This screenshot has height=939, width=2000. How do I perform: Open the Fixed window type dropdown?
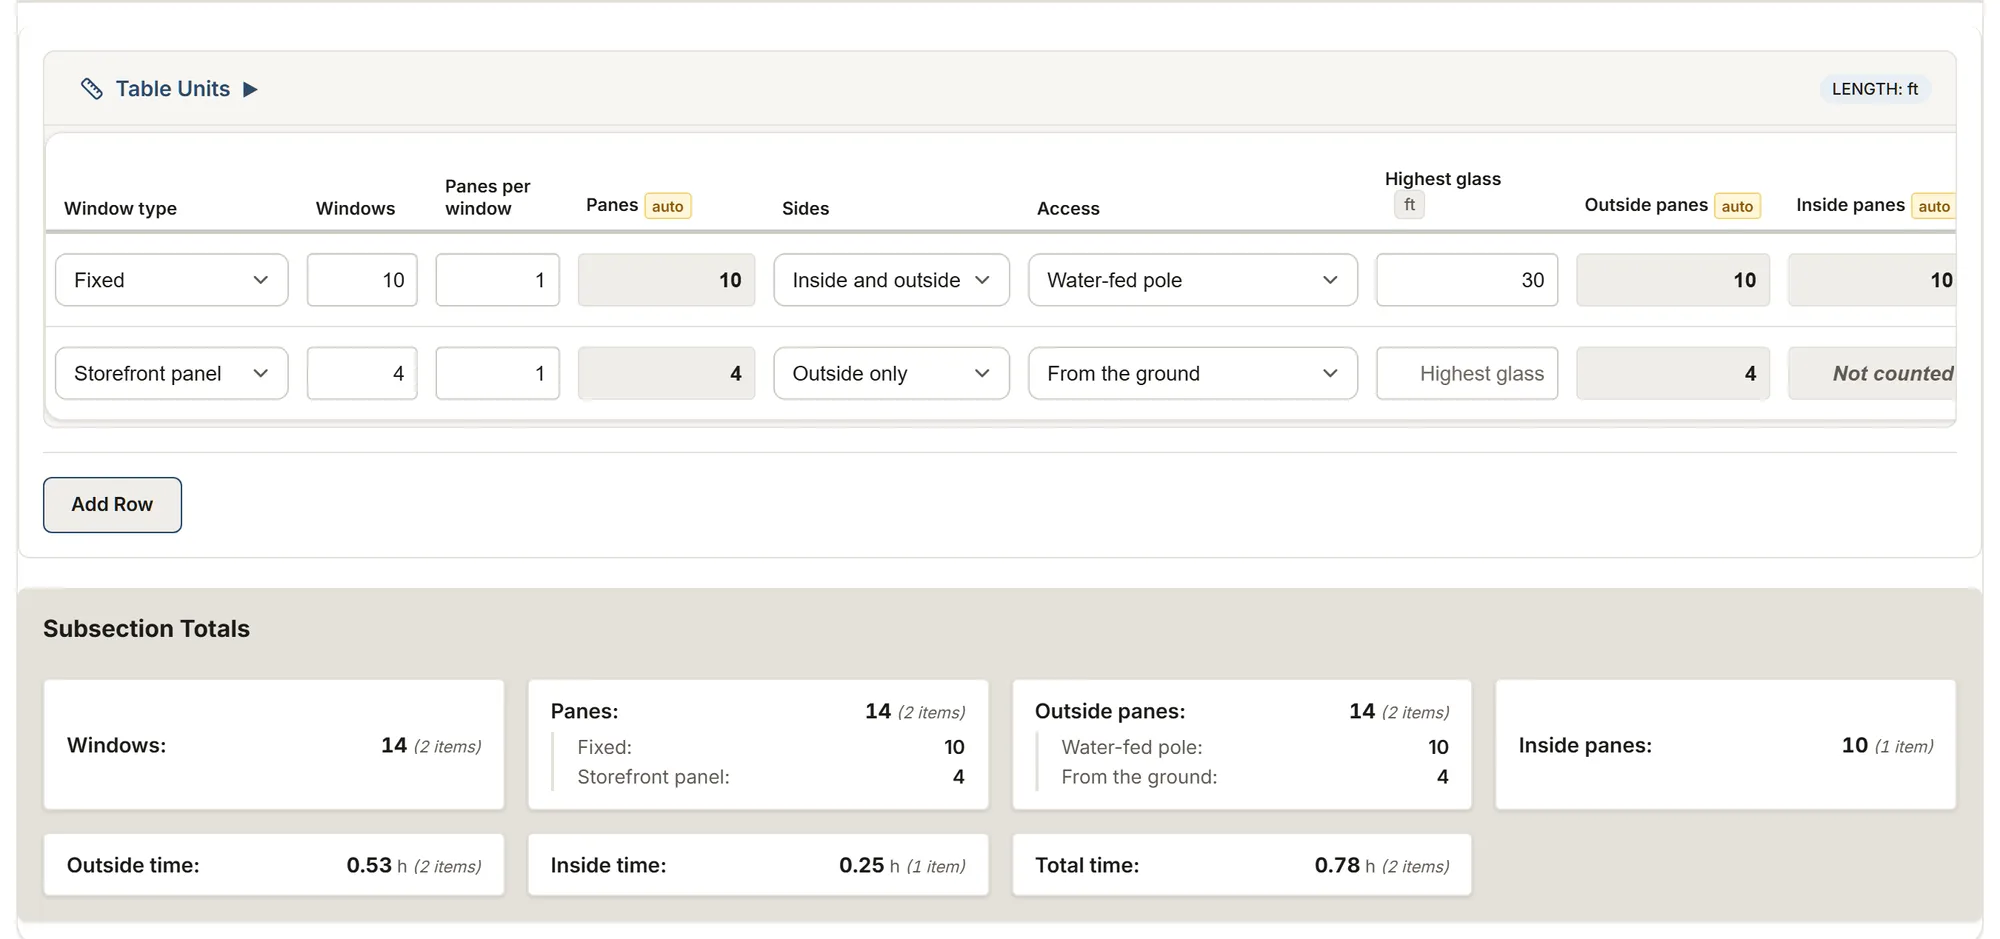172,280
